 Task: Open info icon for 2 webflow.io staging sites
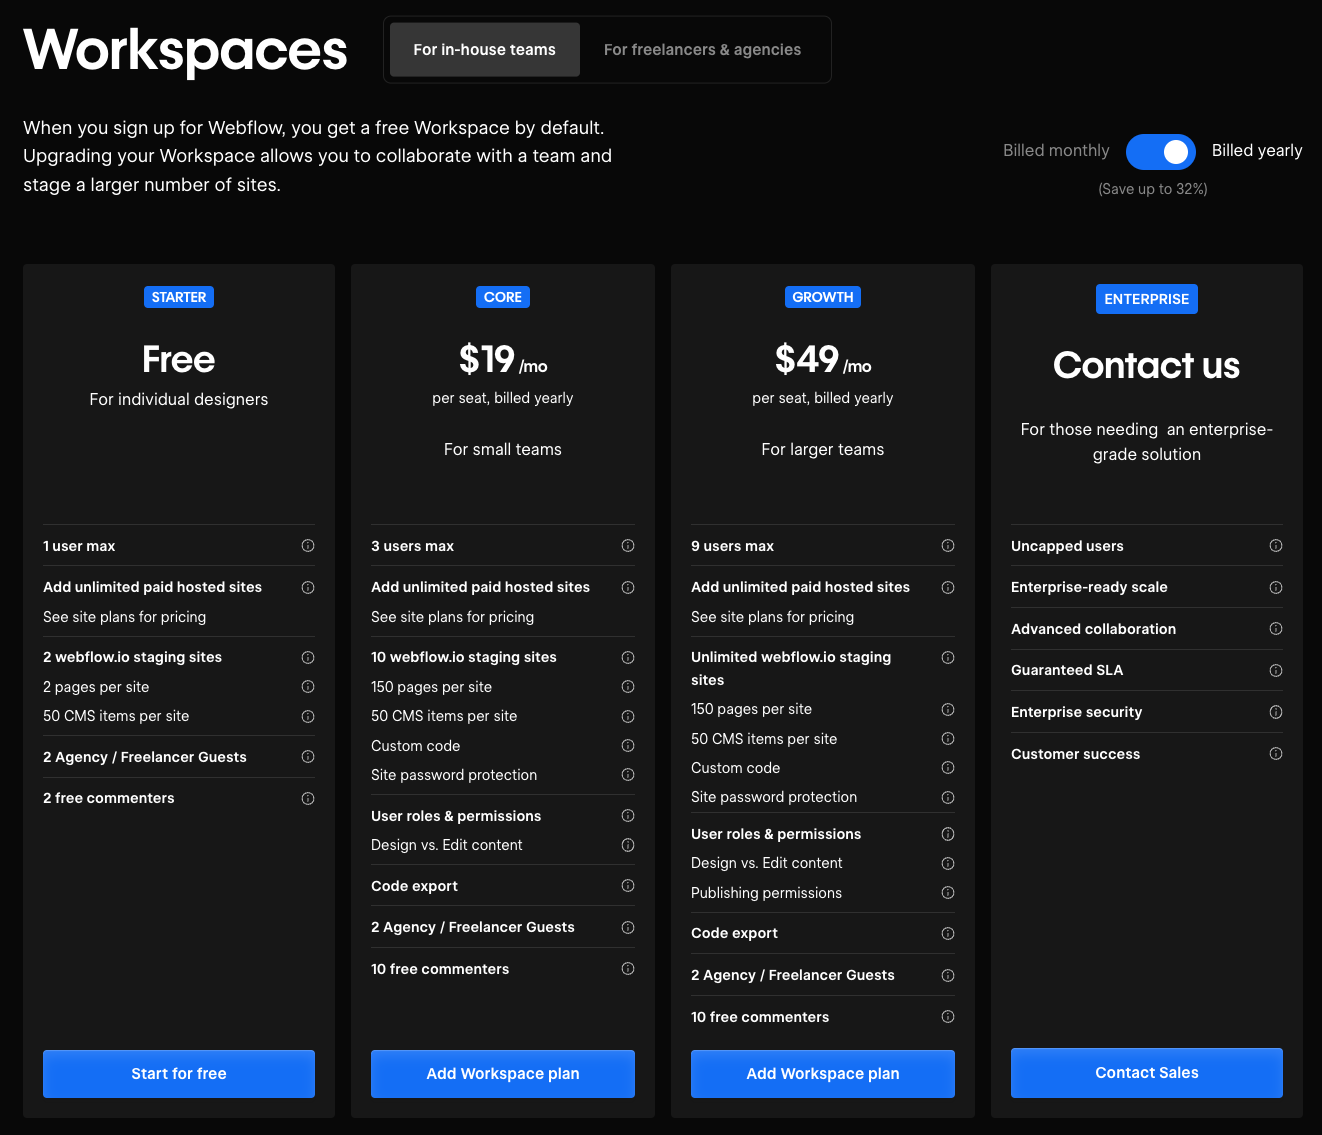[308, 658]
